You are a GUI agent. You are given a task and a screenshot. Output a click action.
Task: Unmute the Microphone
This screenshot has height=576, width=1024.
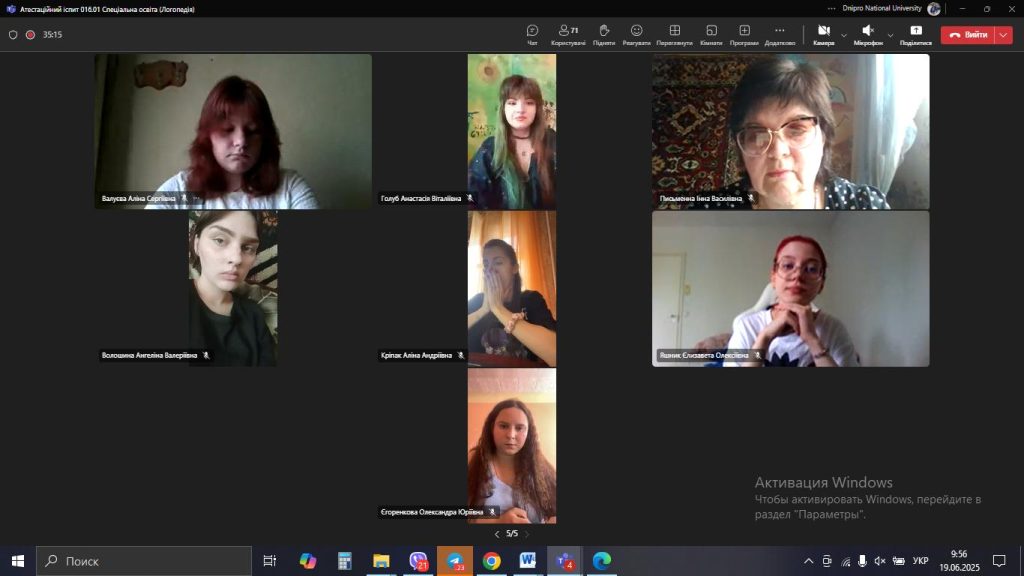pyautogui.click(x=868, y=35)
